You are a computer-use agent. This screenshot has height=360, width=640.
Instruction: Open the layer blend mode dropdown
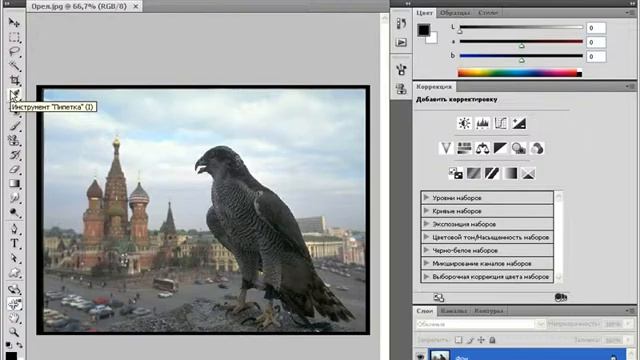point(480,324)
